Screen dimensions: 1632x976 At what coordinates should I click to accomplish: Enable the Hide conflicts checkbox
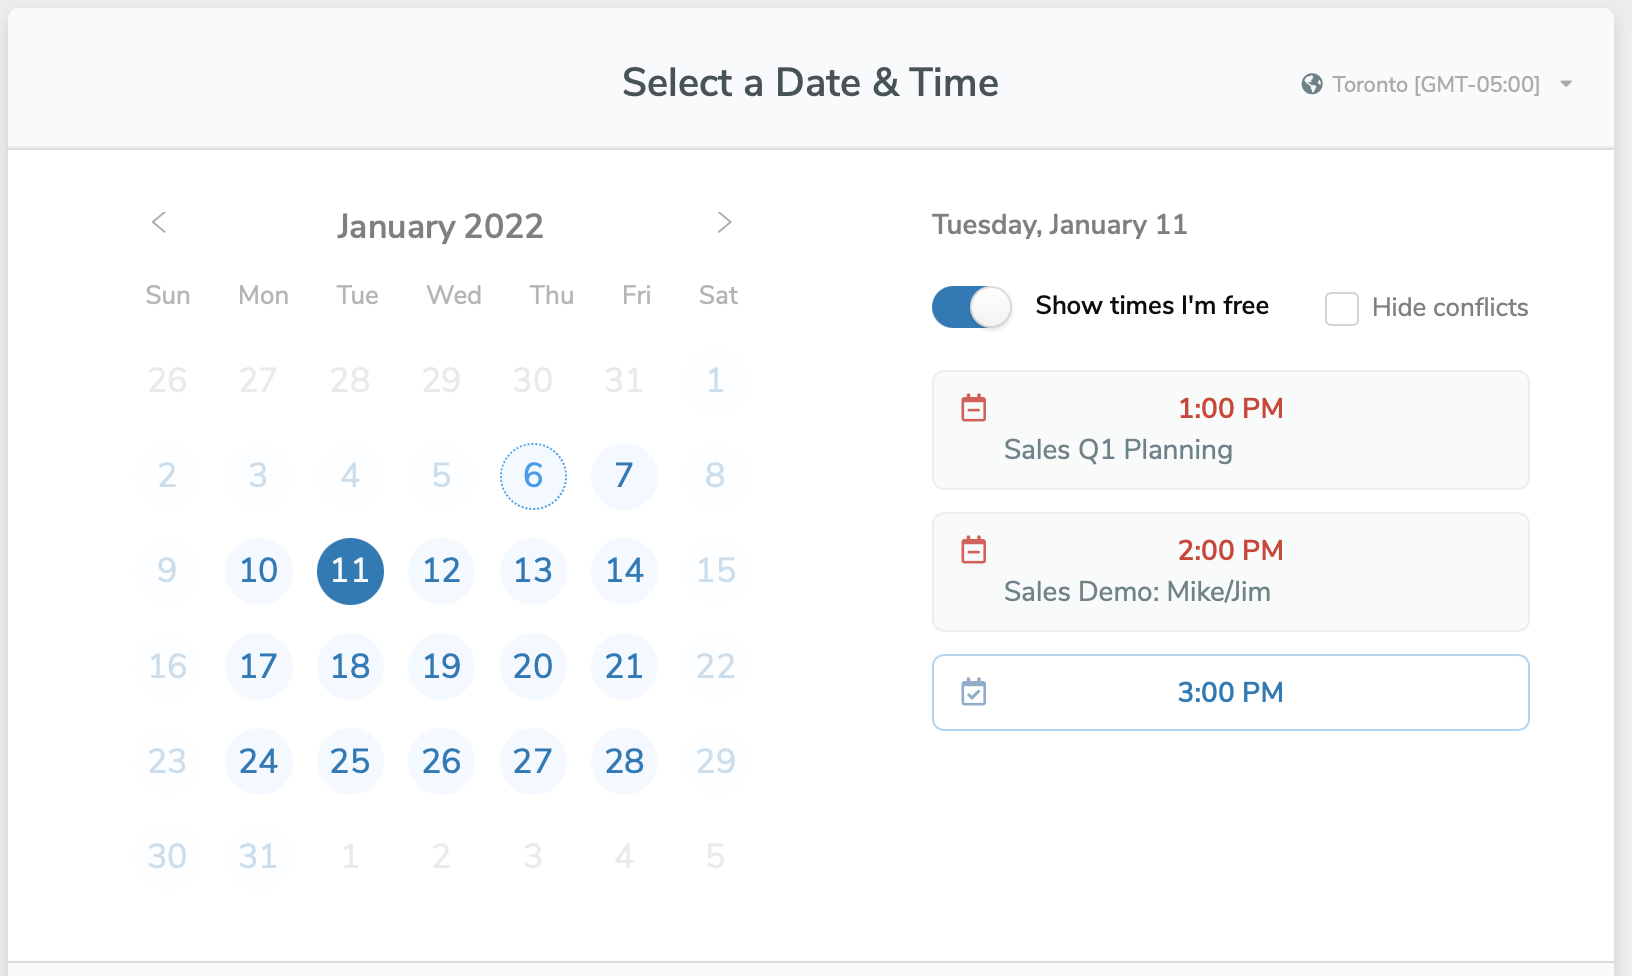[1342, 308]
